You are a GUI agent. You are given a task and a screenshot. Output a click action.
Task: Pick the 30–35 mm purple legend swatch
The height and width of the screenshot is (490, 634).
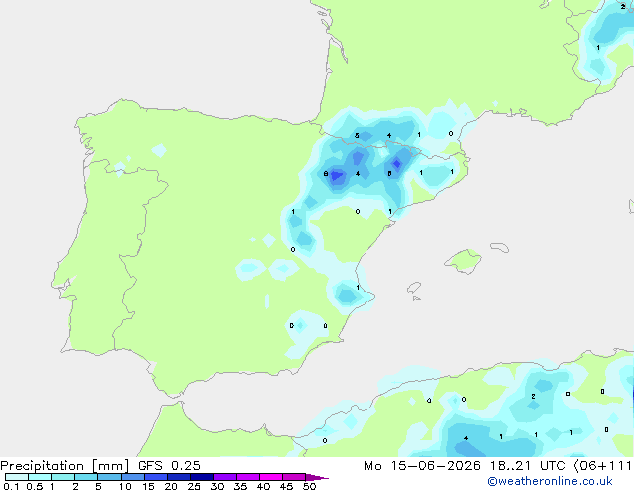pyautogui.click(x=225, y=477)
